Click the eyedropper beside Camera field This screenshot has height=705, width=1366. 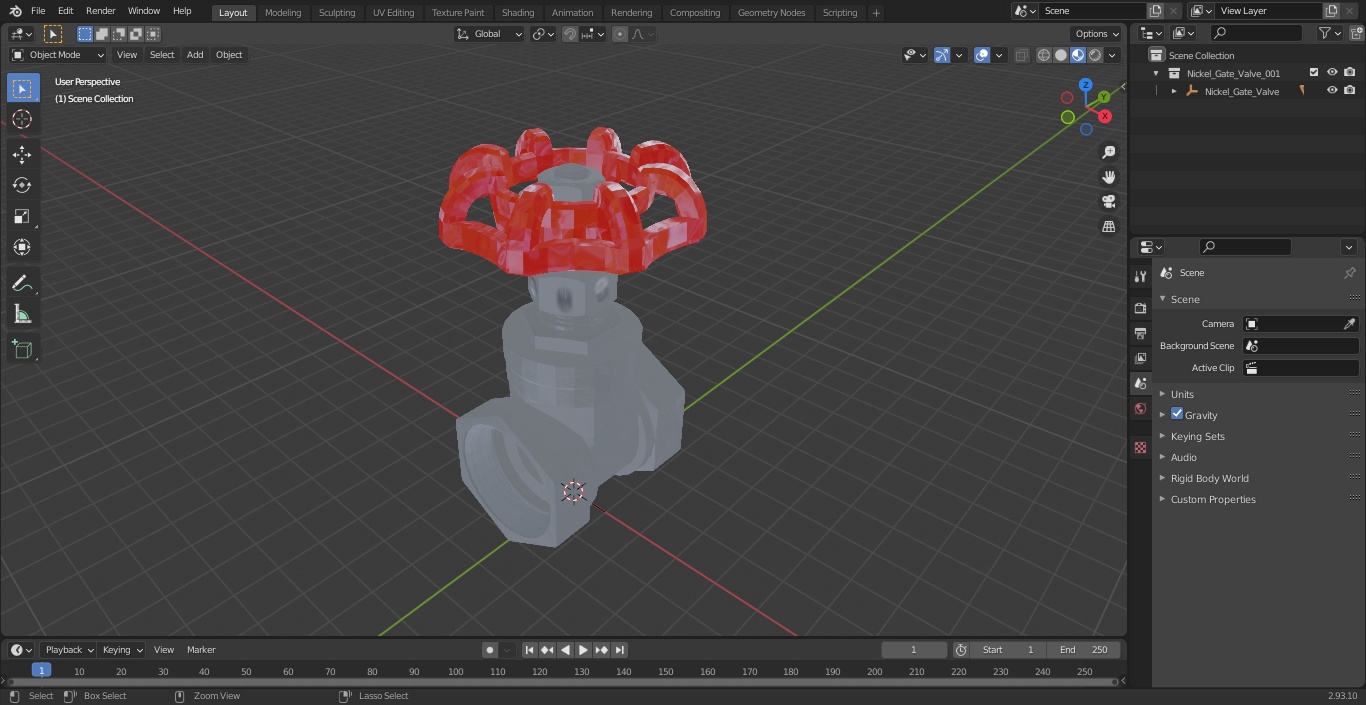(1349, 324)
